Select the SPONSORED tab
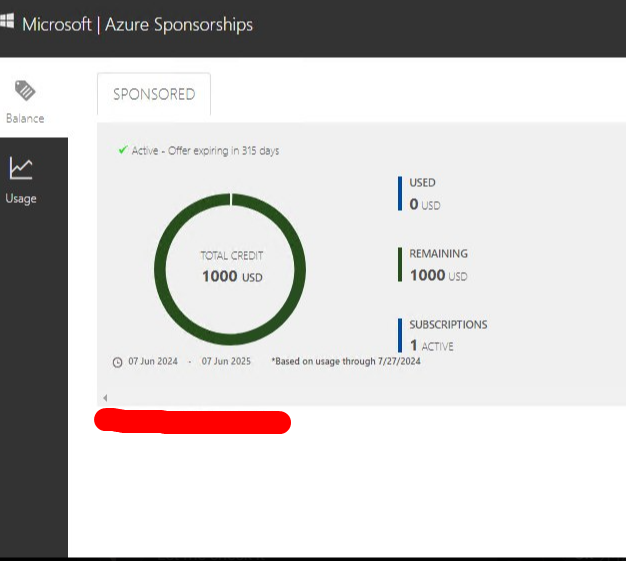This screenshot has height=561, width=626. coord(154,94)
